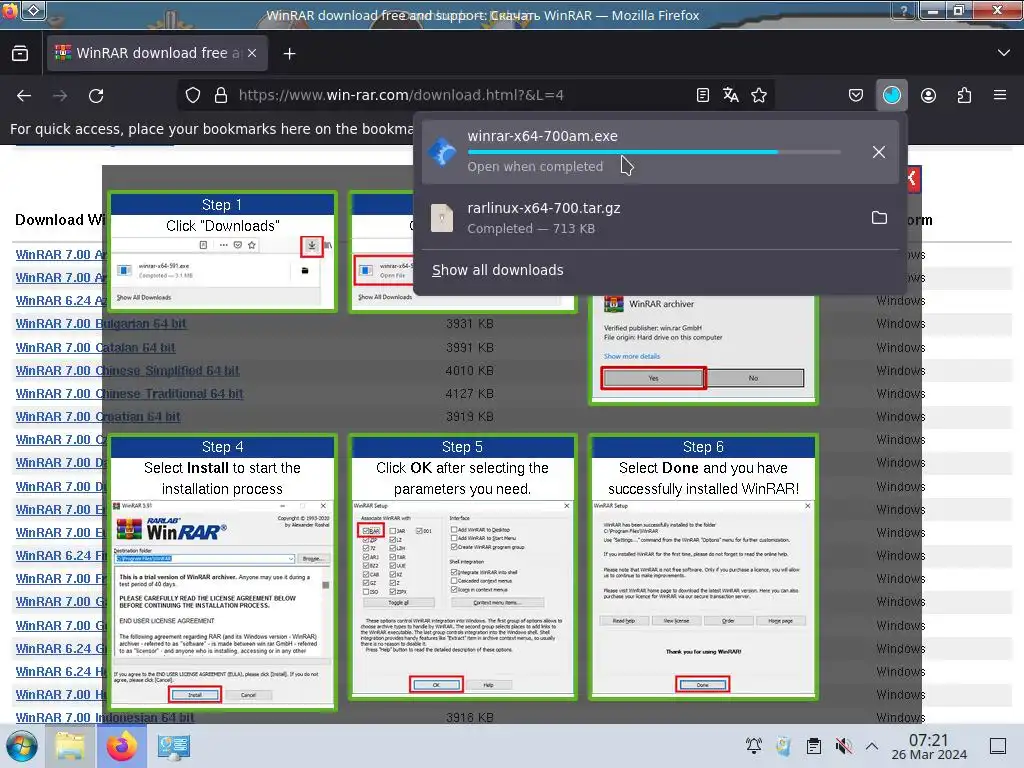This screenshot has height=768, width=1024.
Task: Close the red X on install overlay
Action: 912,178
